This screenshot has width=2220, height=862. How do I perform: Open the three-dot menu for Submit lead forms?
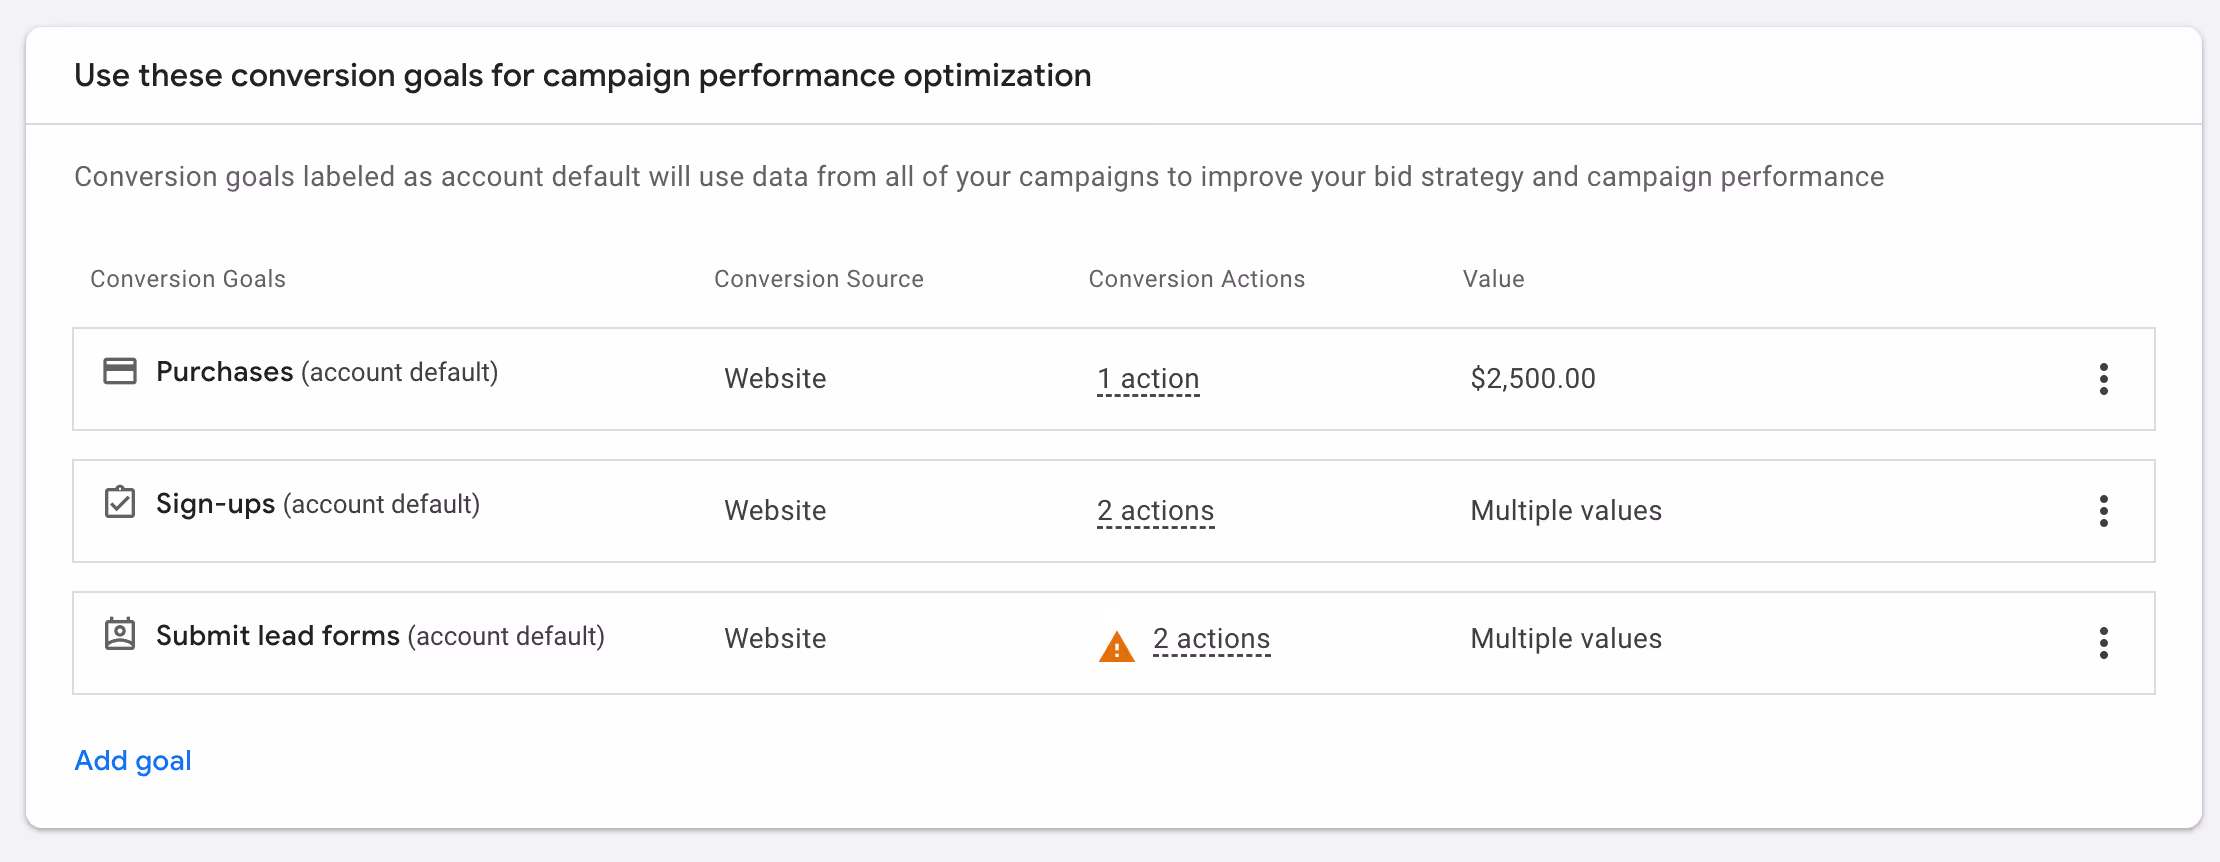(2103, 643)
